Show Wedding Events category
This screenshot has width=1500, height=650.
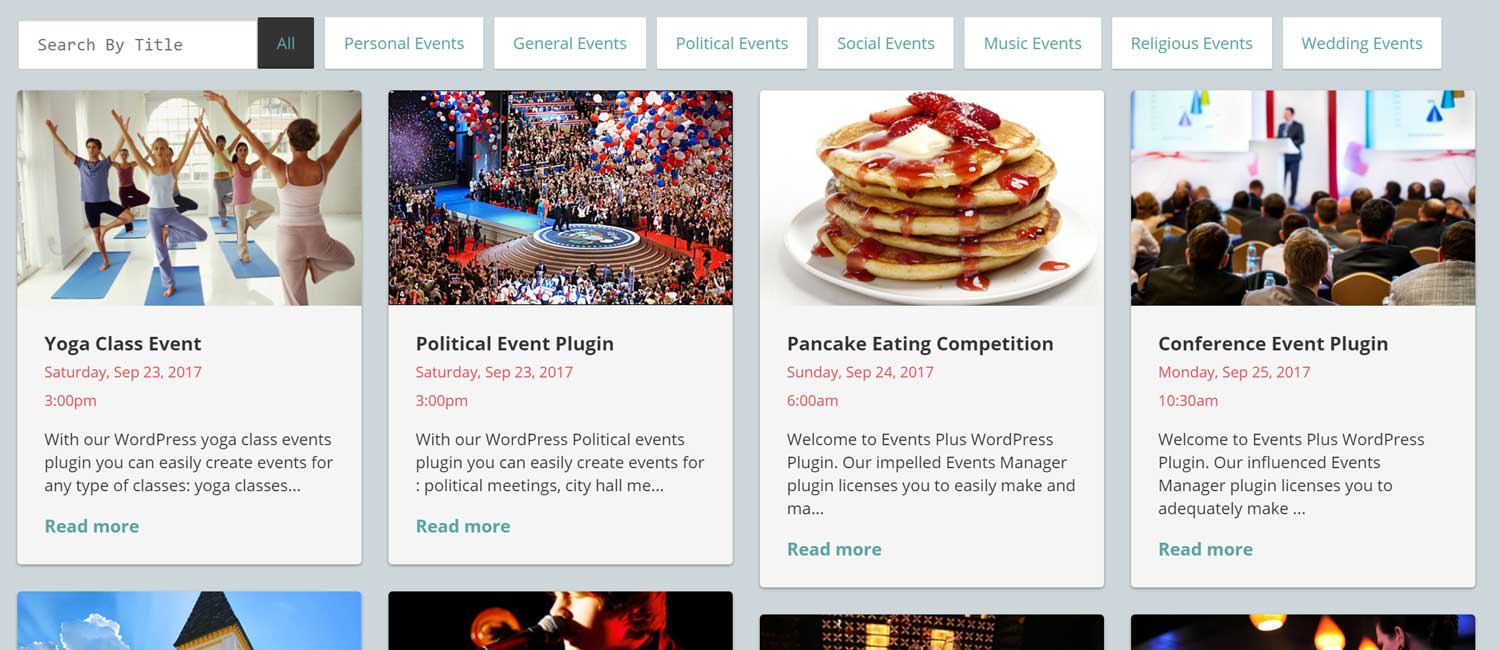(1361, 44)
